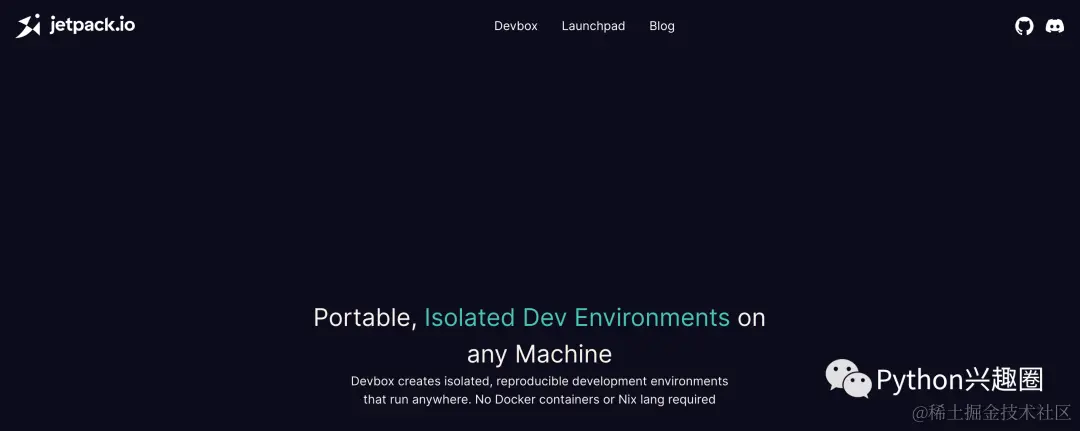
Task: Click the 'any Machine' heading line
Action: tap(539, 354)
